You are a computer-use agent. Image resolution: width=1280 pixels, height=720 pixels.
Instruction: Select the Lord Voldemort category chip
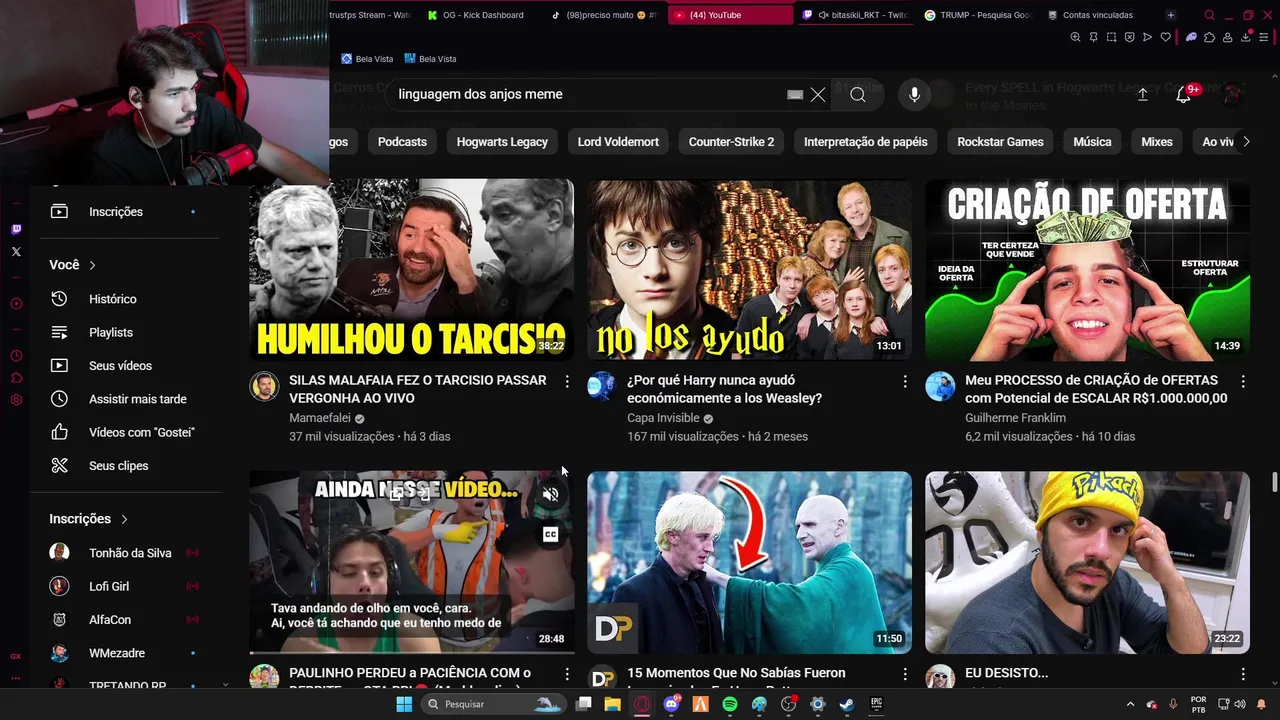click(x=618, y=142)
